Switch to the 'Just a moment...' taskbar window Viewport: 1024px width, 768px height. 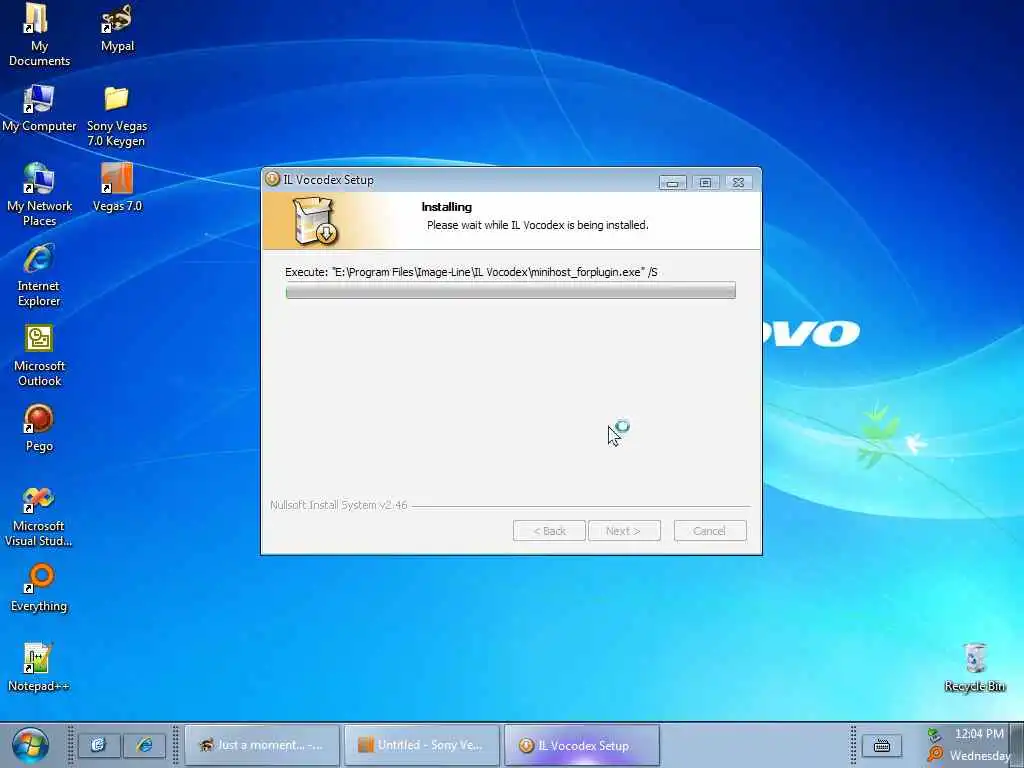click(262, 745)
